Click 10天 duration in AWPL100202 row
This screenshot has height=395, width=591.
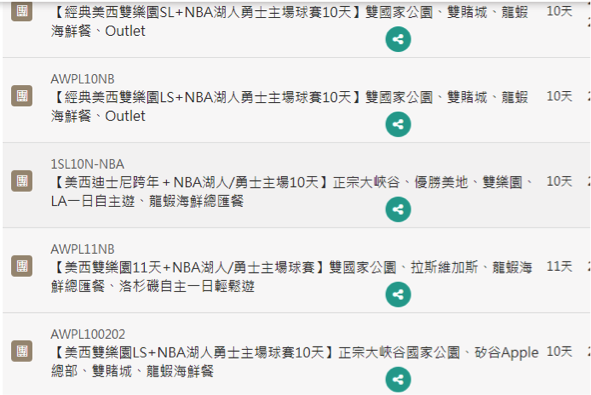[x=559, y=352]
